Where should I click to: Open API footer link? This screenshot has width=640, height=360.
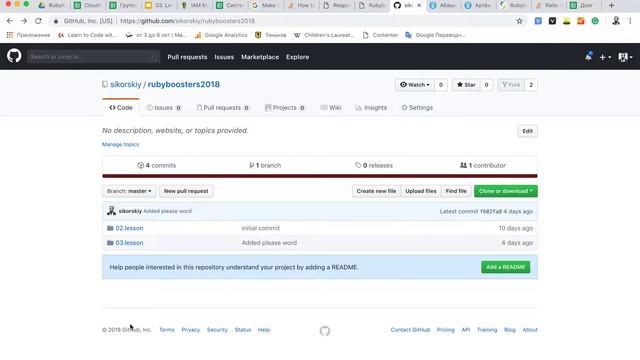point(466,330)
